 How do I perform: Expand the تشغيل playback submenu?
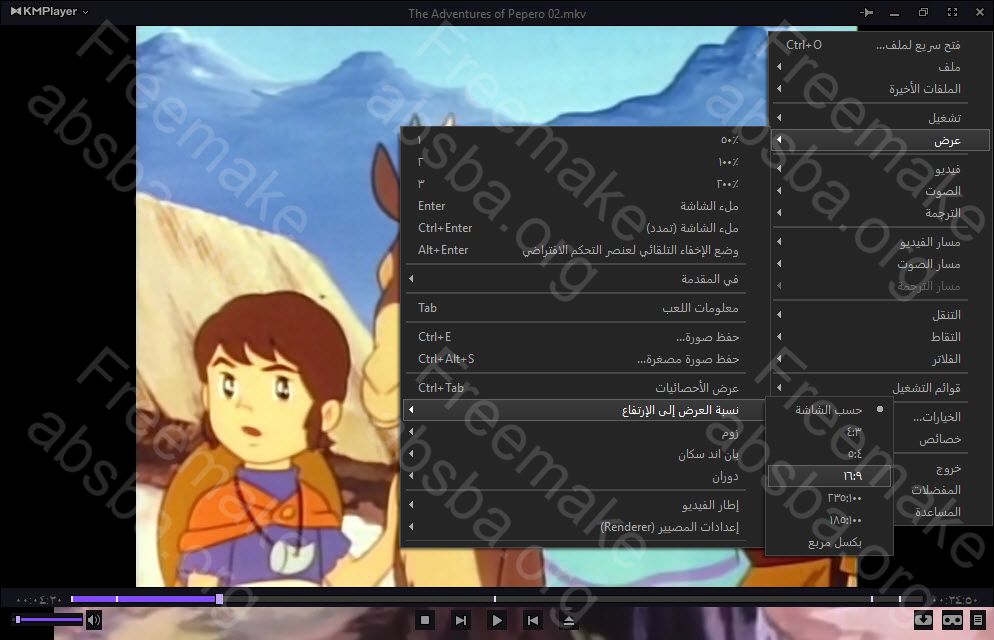880,118
